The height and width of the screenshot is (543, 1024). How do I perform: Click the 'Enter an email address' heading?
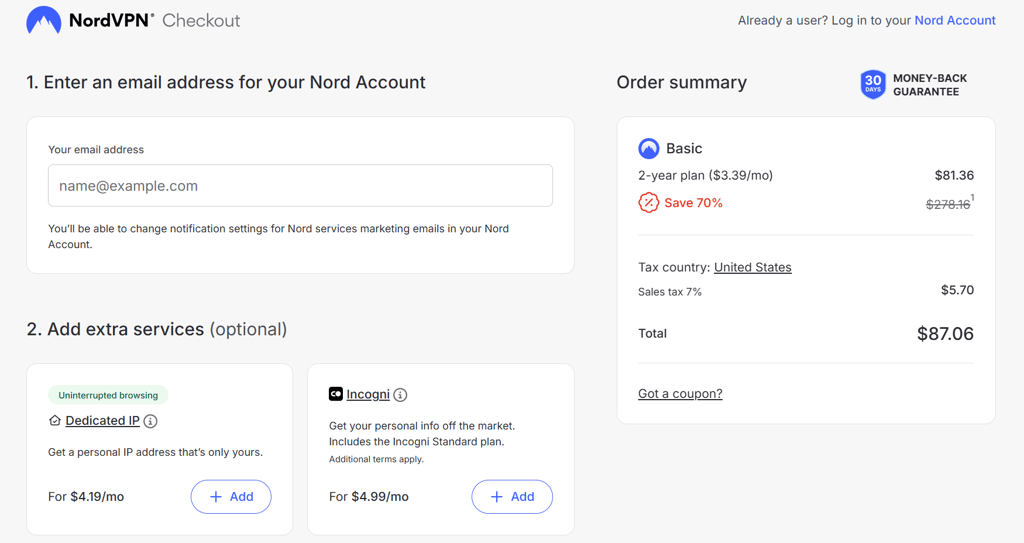[226, 82]
